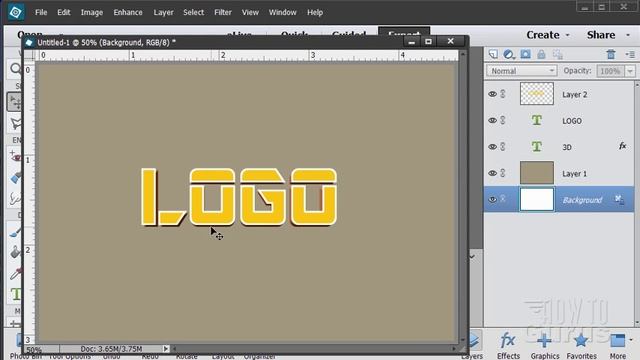640x360 pixels.
Task: Add a layer mask icon
Action: click(525, 54)
